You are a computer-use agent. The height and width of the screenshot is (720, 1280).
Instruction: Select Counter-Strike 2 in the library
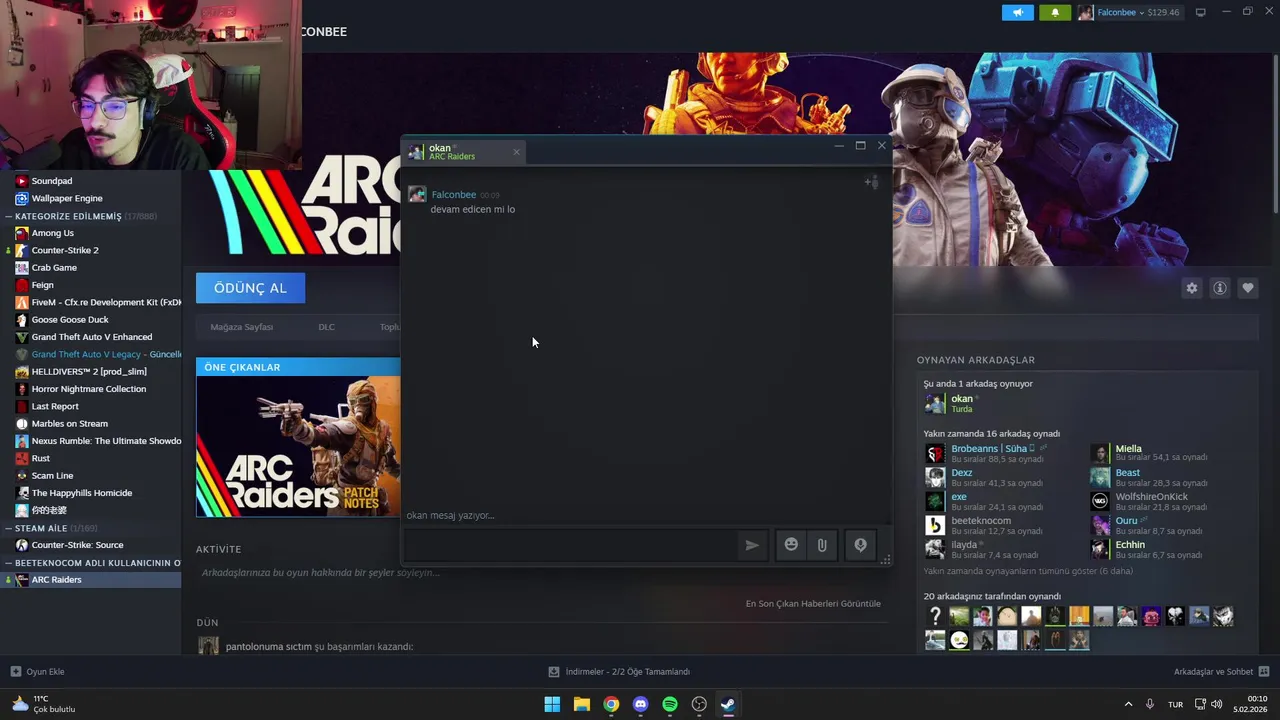pos(65,250)
